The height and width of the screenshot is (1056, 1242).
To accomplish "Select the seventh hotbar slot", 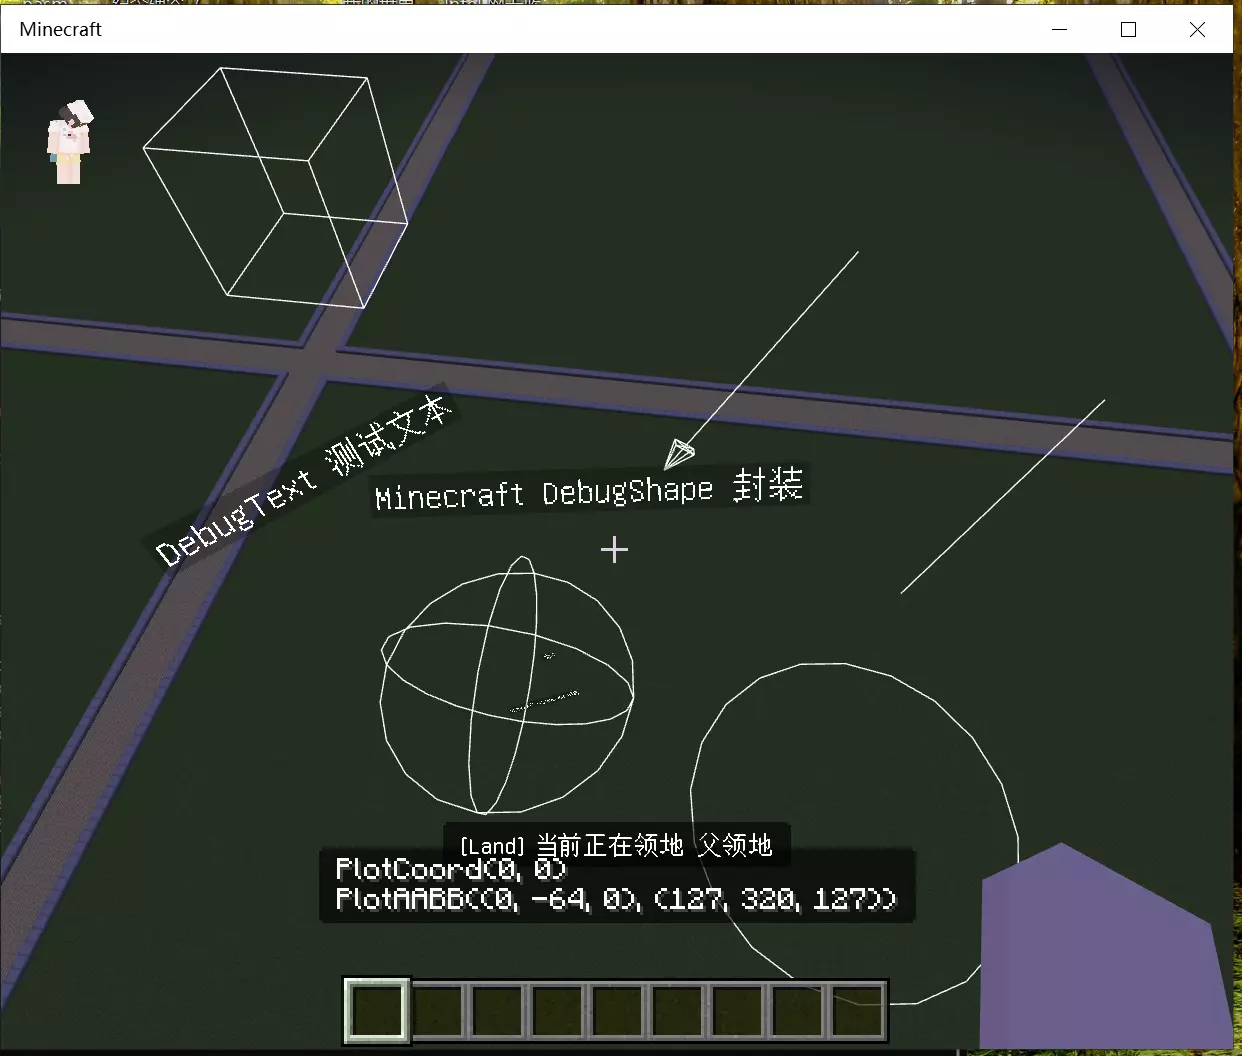I will pos(737,1011).
